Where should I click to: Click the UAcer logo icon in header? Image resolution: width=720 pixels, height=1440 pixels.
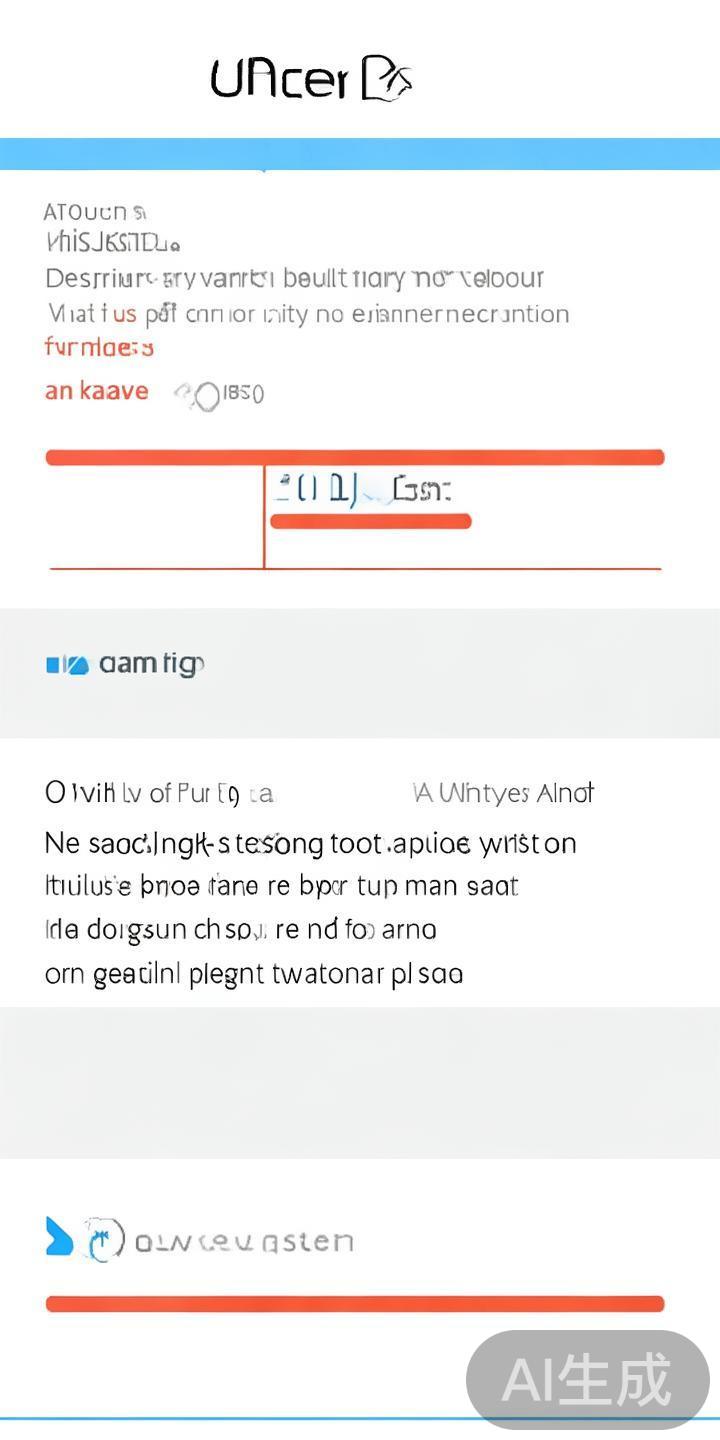(x=386, y=80)
